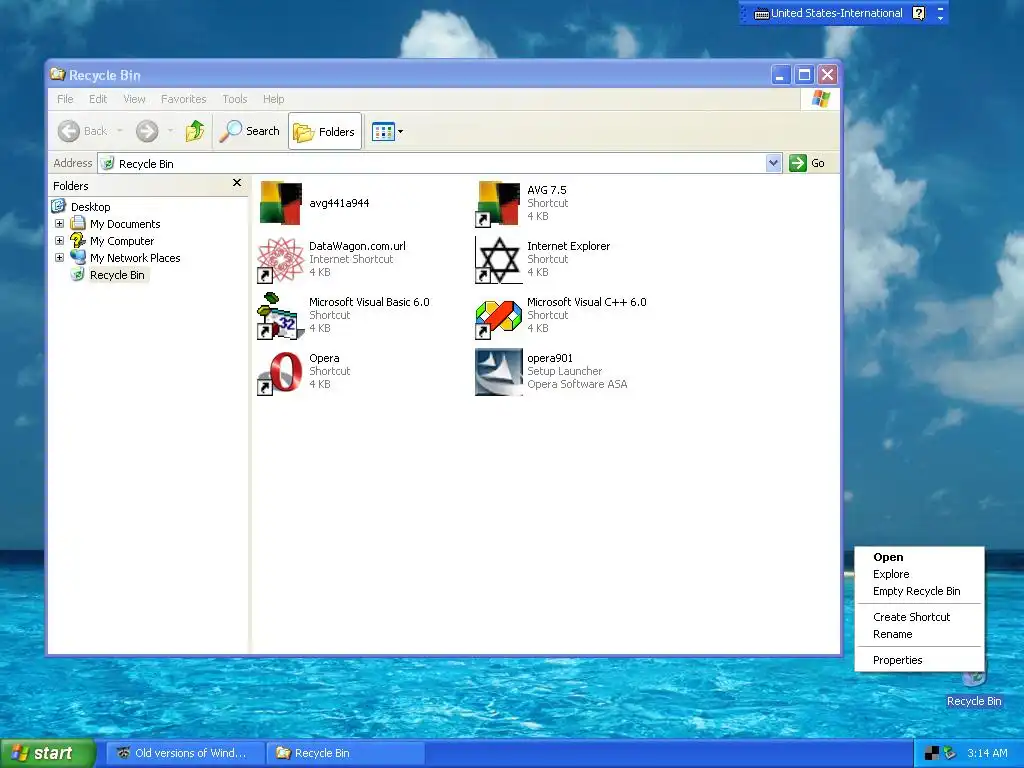Select the DataWagon.com.url internet shortcut icon
Viewport: 1024px width, 768px height.
[281, 260]
